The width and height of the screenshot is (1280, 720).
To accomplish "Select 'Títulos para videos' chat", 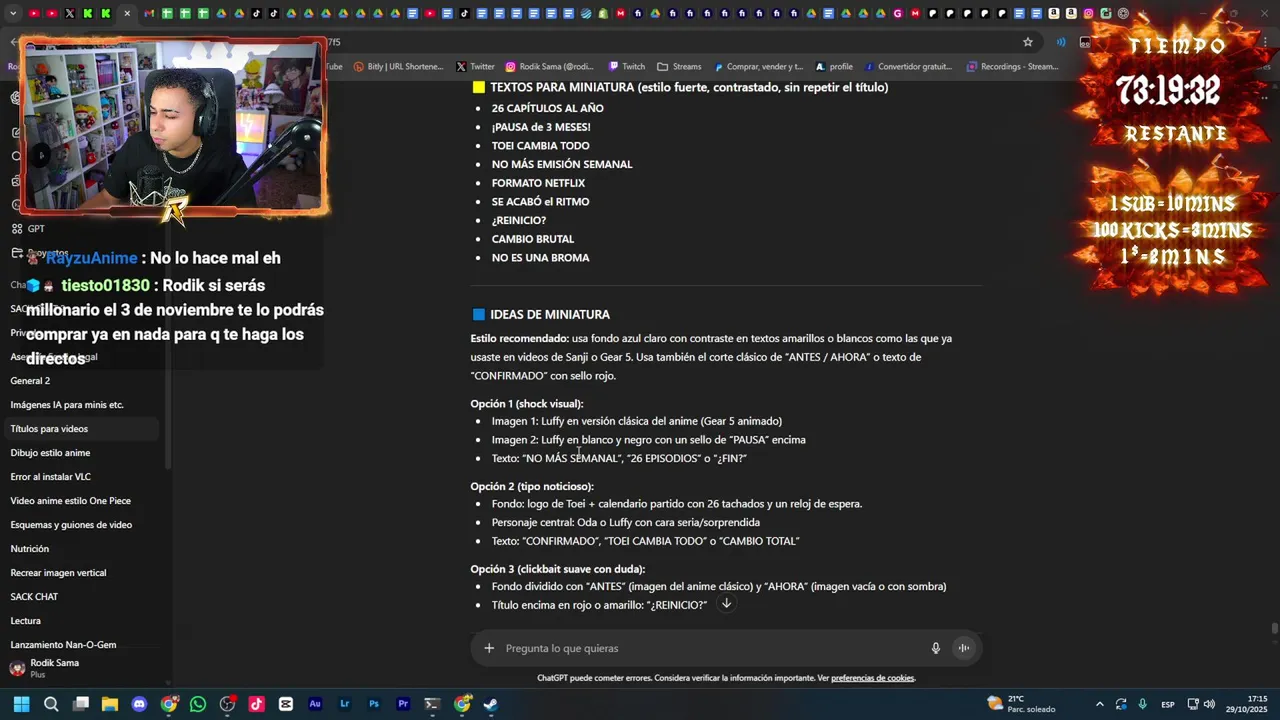I will (x=83, y=429).
